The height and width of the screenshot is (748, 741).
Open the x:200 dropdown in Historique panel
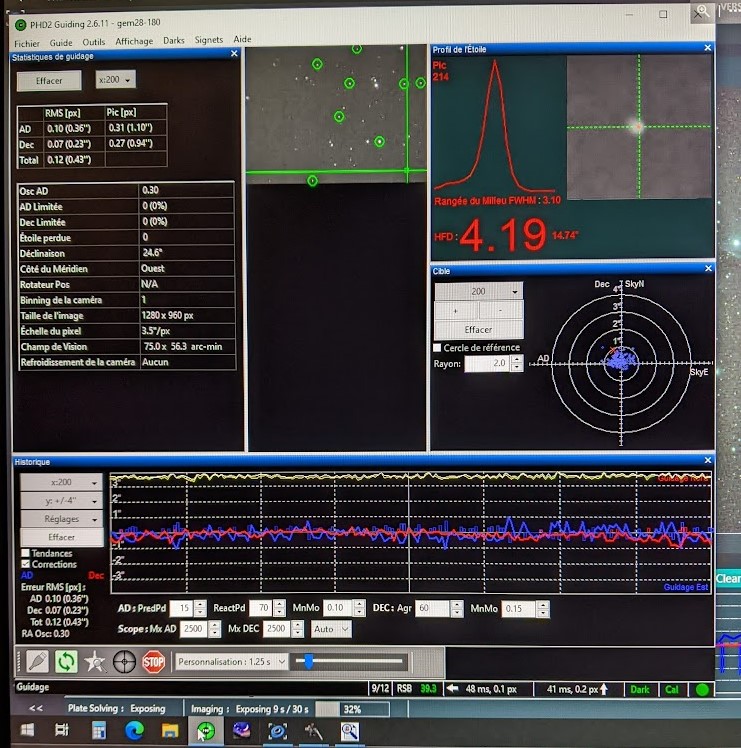pyautogui.click(x=61, y=482)
